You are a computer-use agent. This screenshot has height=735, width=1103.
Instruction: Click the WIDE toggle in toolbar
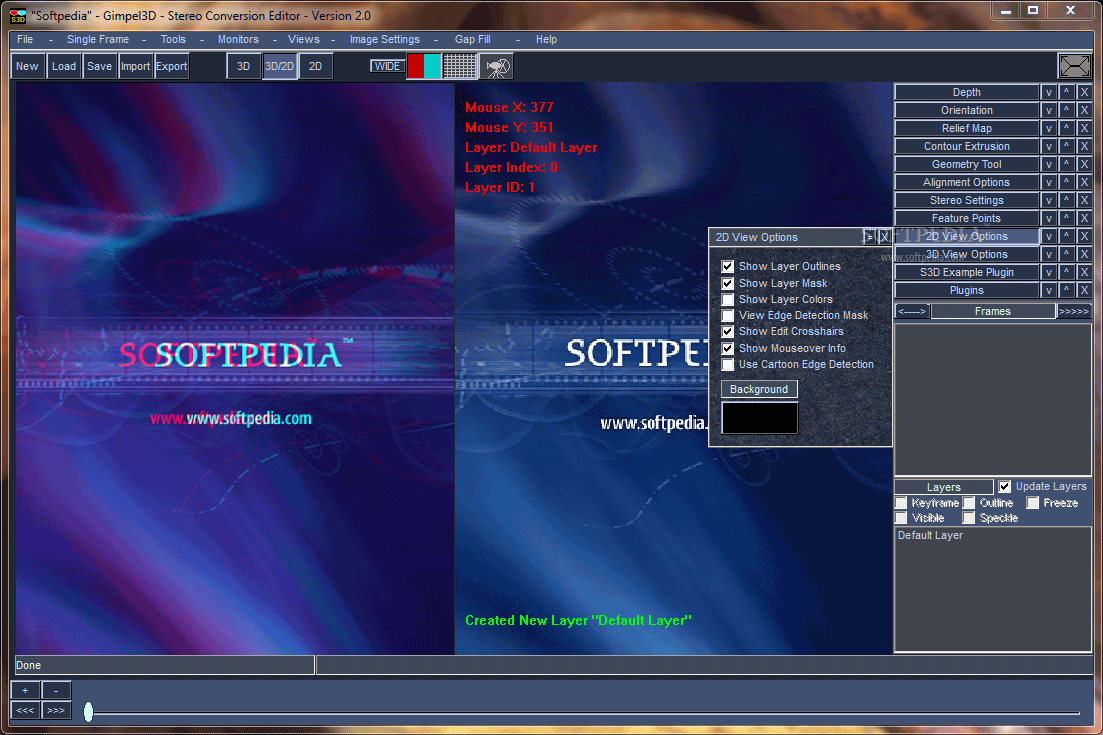coord(387,66)
